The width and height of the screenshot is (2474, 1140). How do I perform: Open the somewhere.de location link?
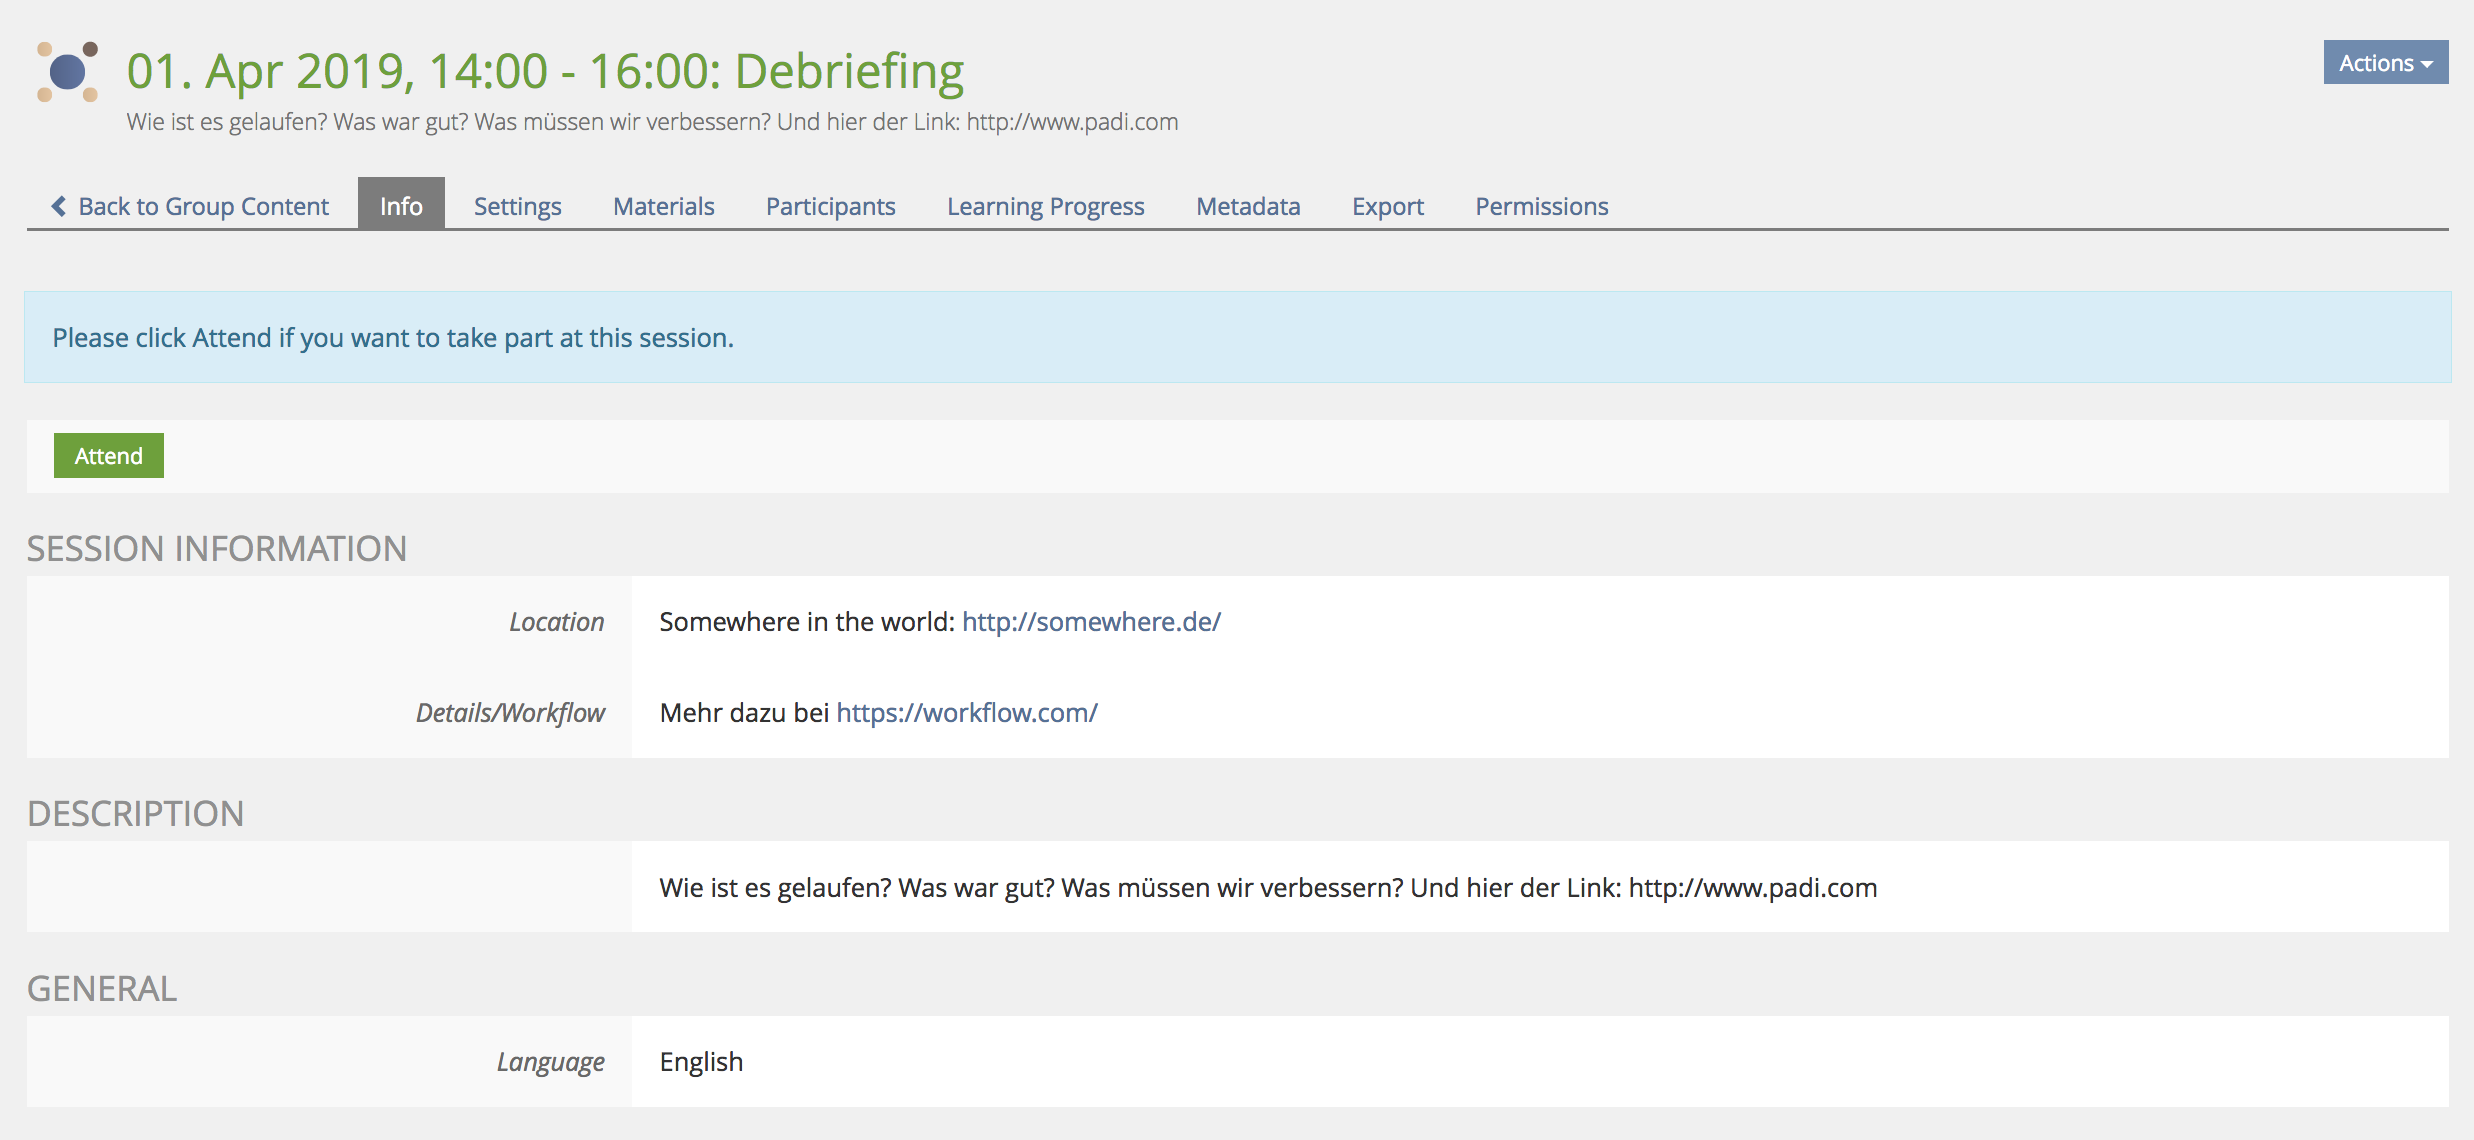1091,622
